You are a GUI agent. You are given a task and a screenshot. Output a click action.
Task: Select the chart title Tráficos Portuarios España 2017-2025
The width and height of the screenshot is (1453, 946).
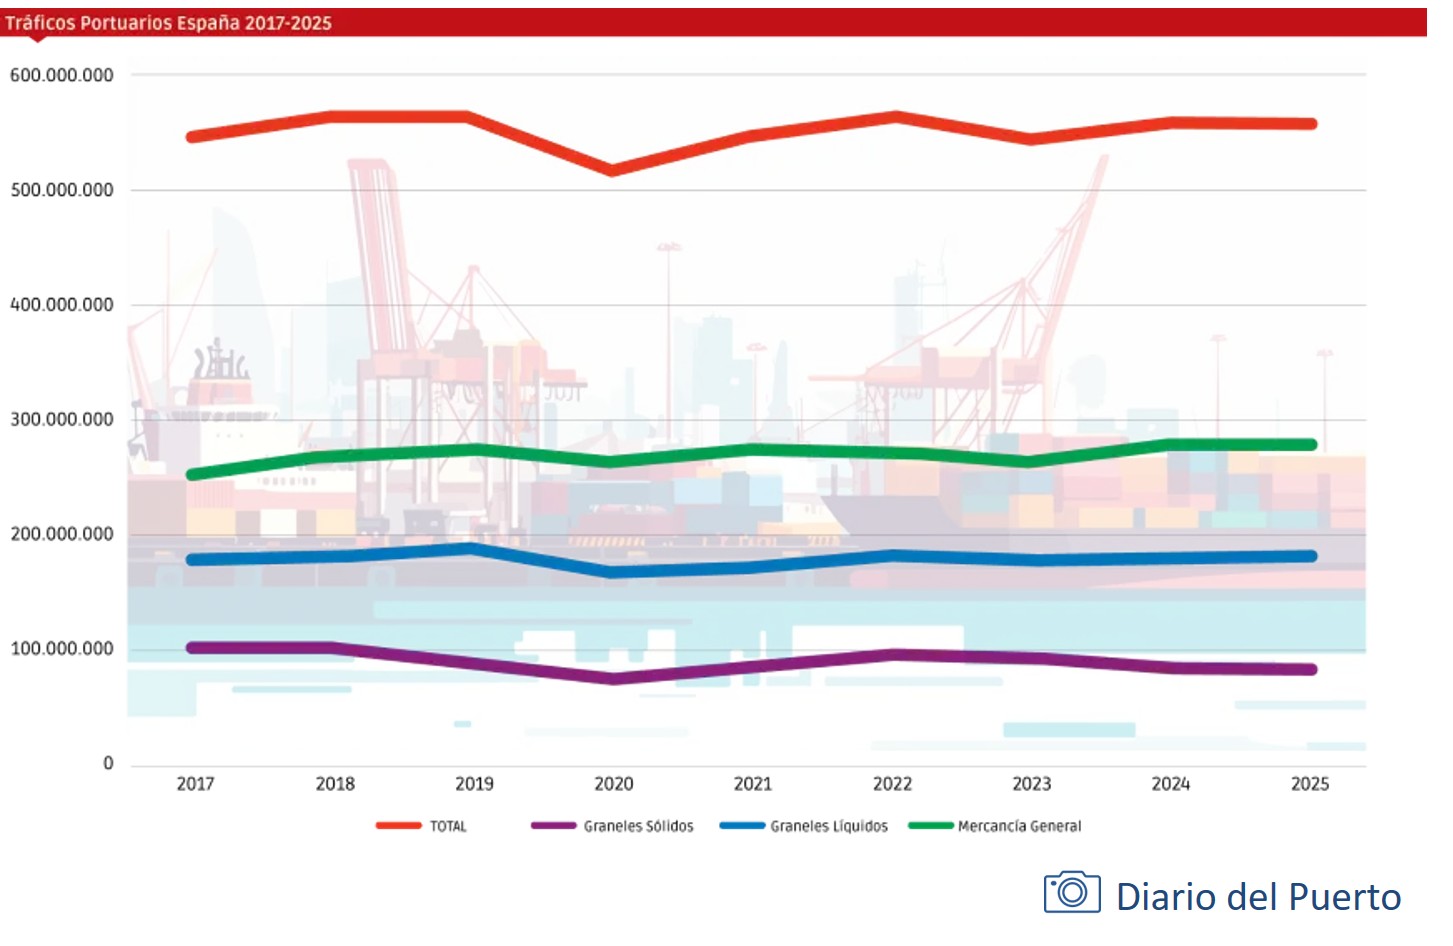point(168,23)
